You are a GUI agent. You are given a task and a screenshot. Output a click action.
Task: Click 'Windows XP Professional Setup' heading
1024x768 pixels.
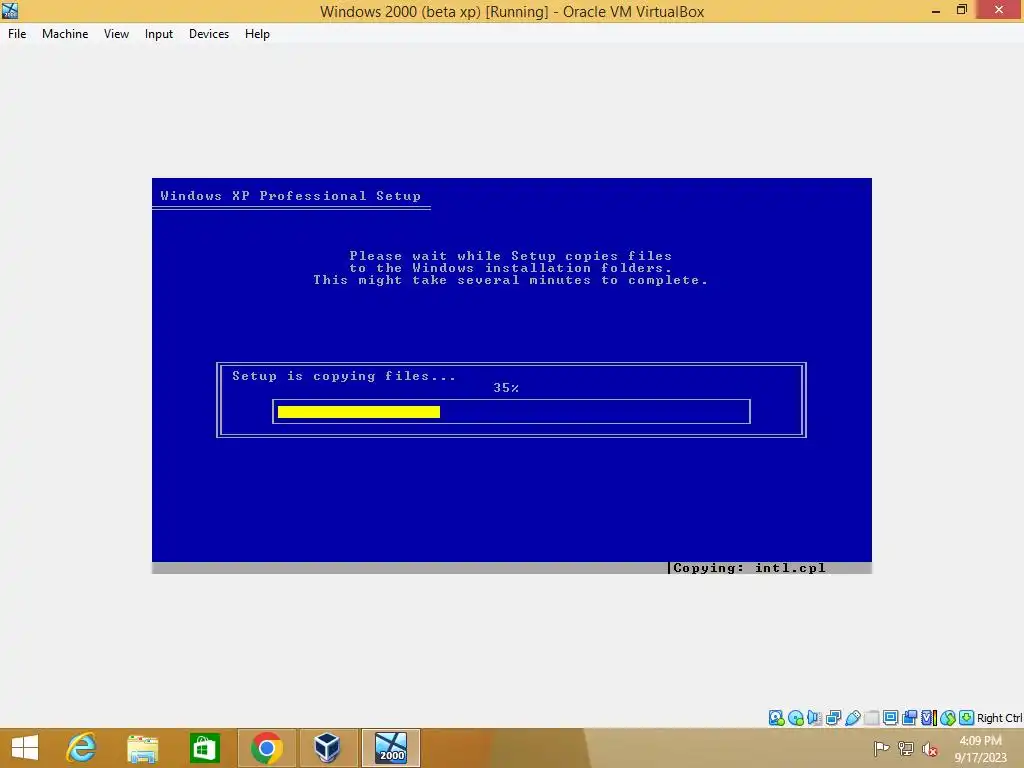(291, 196)
